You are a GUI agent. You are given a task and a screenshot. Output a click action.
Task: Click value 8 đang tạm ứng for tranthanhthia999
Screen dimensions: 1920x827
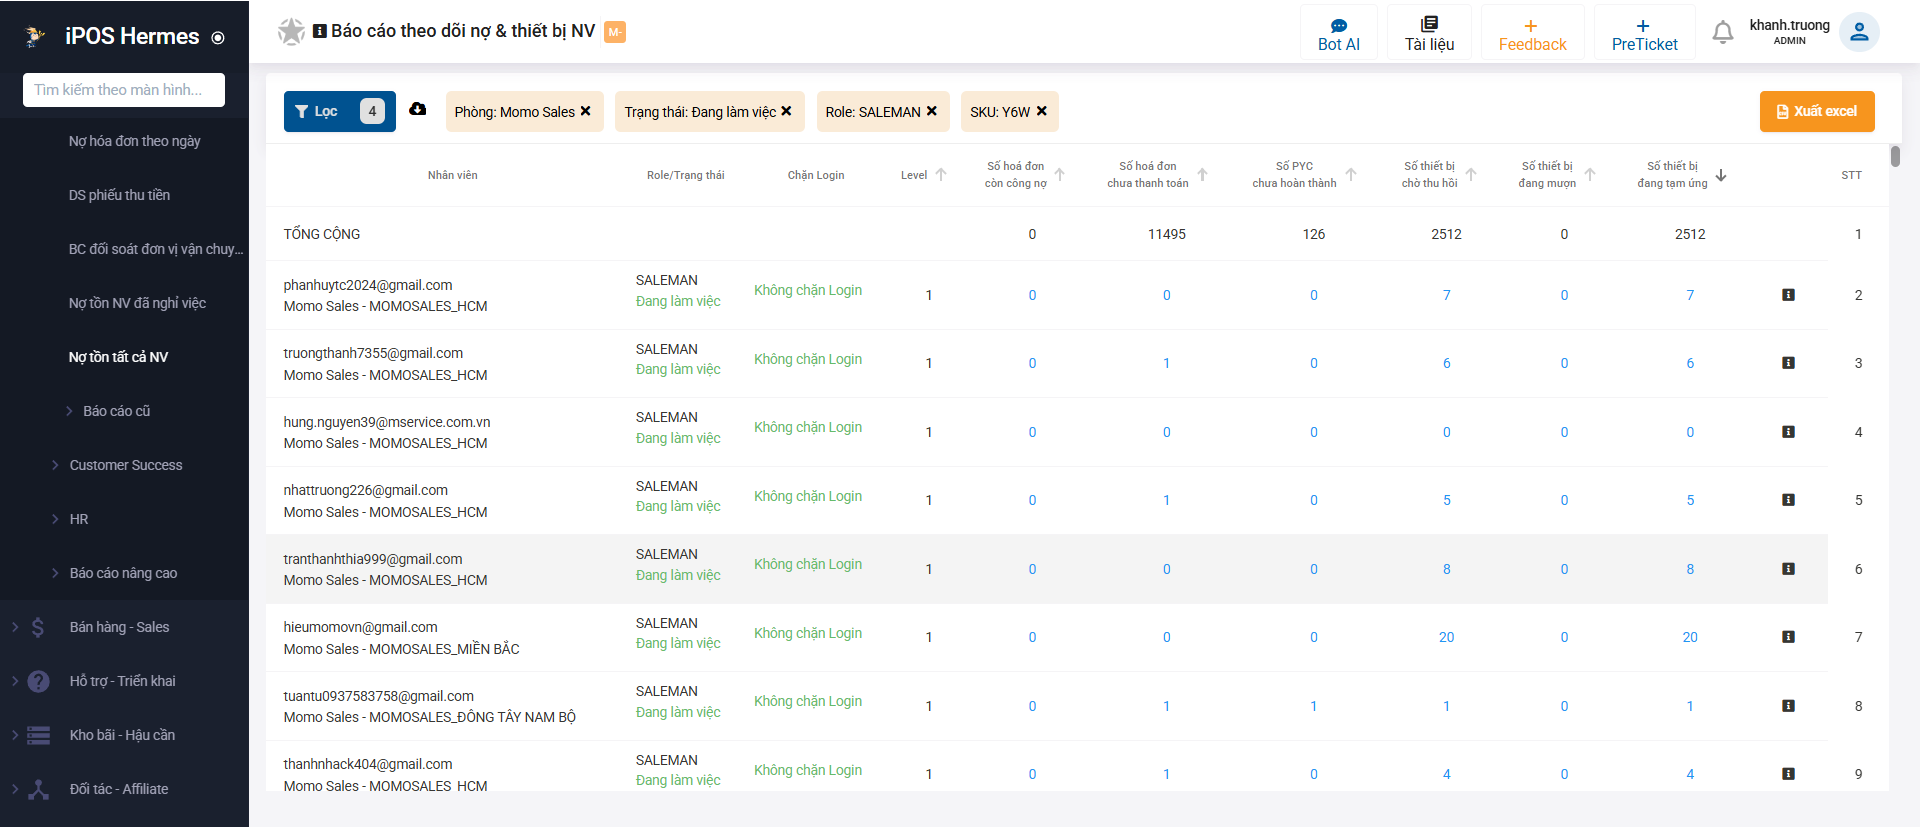point(1690,569)
